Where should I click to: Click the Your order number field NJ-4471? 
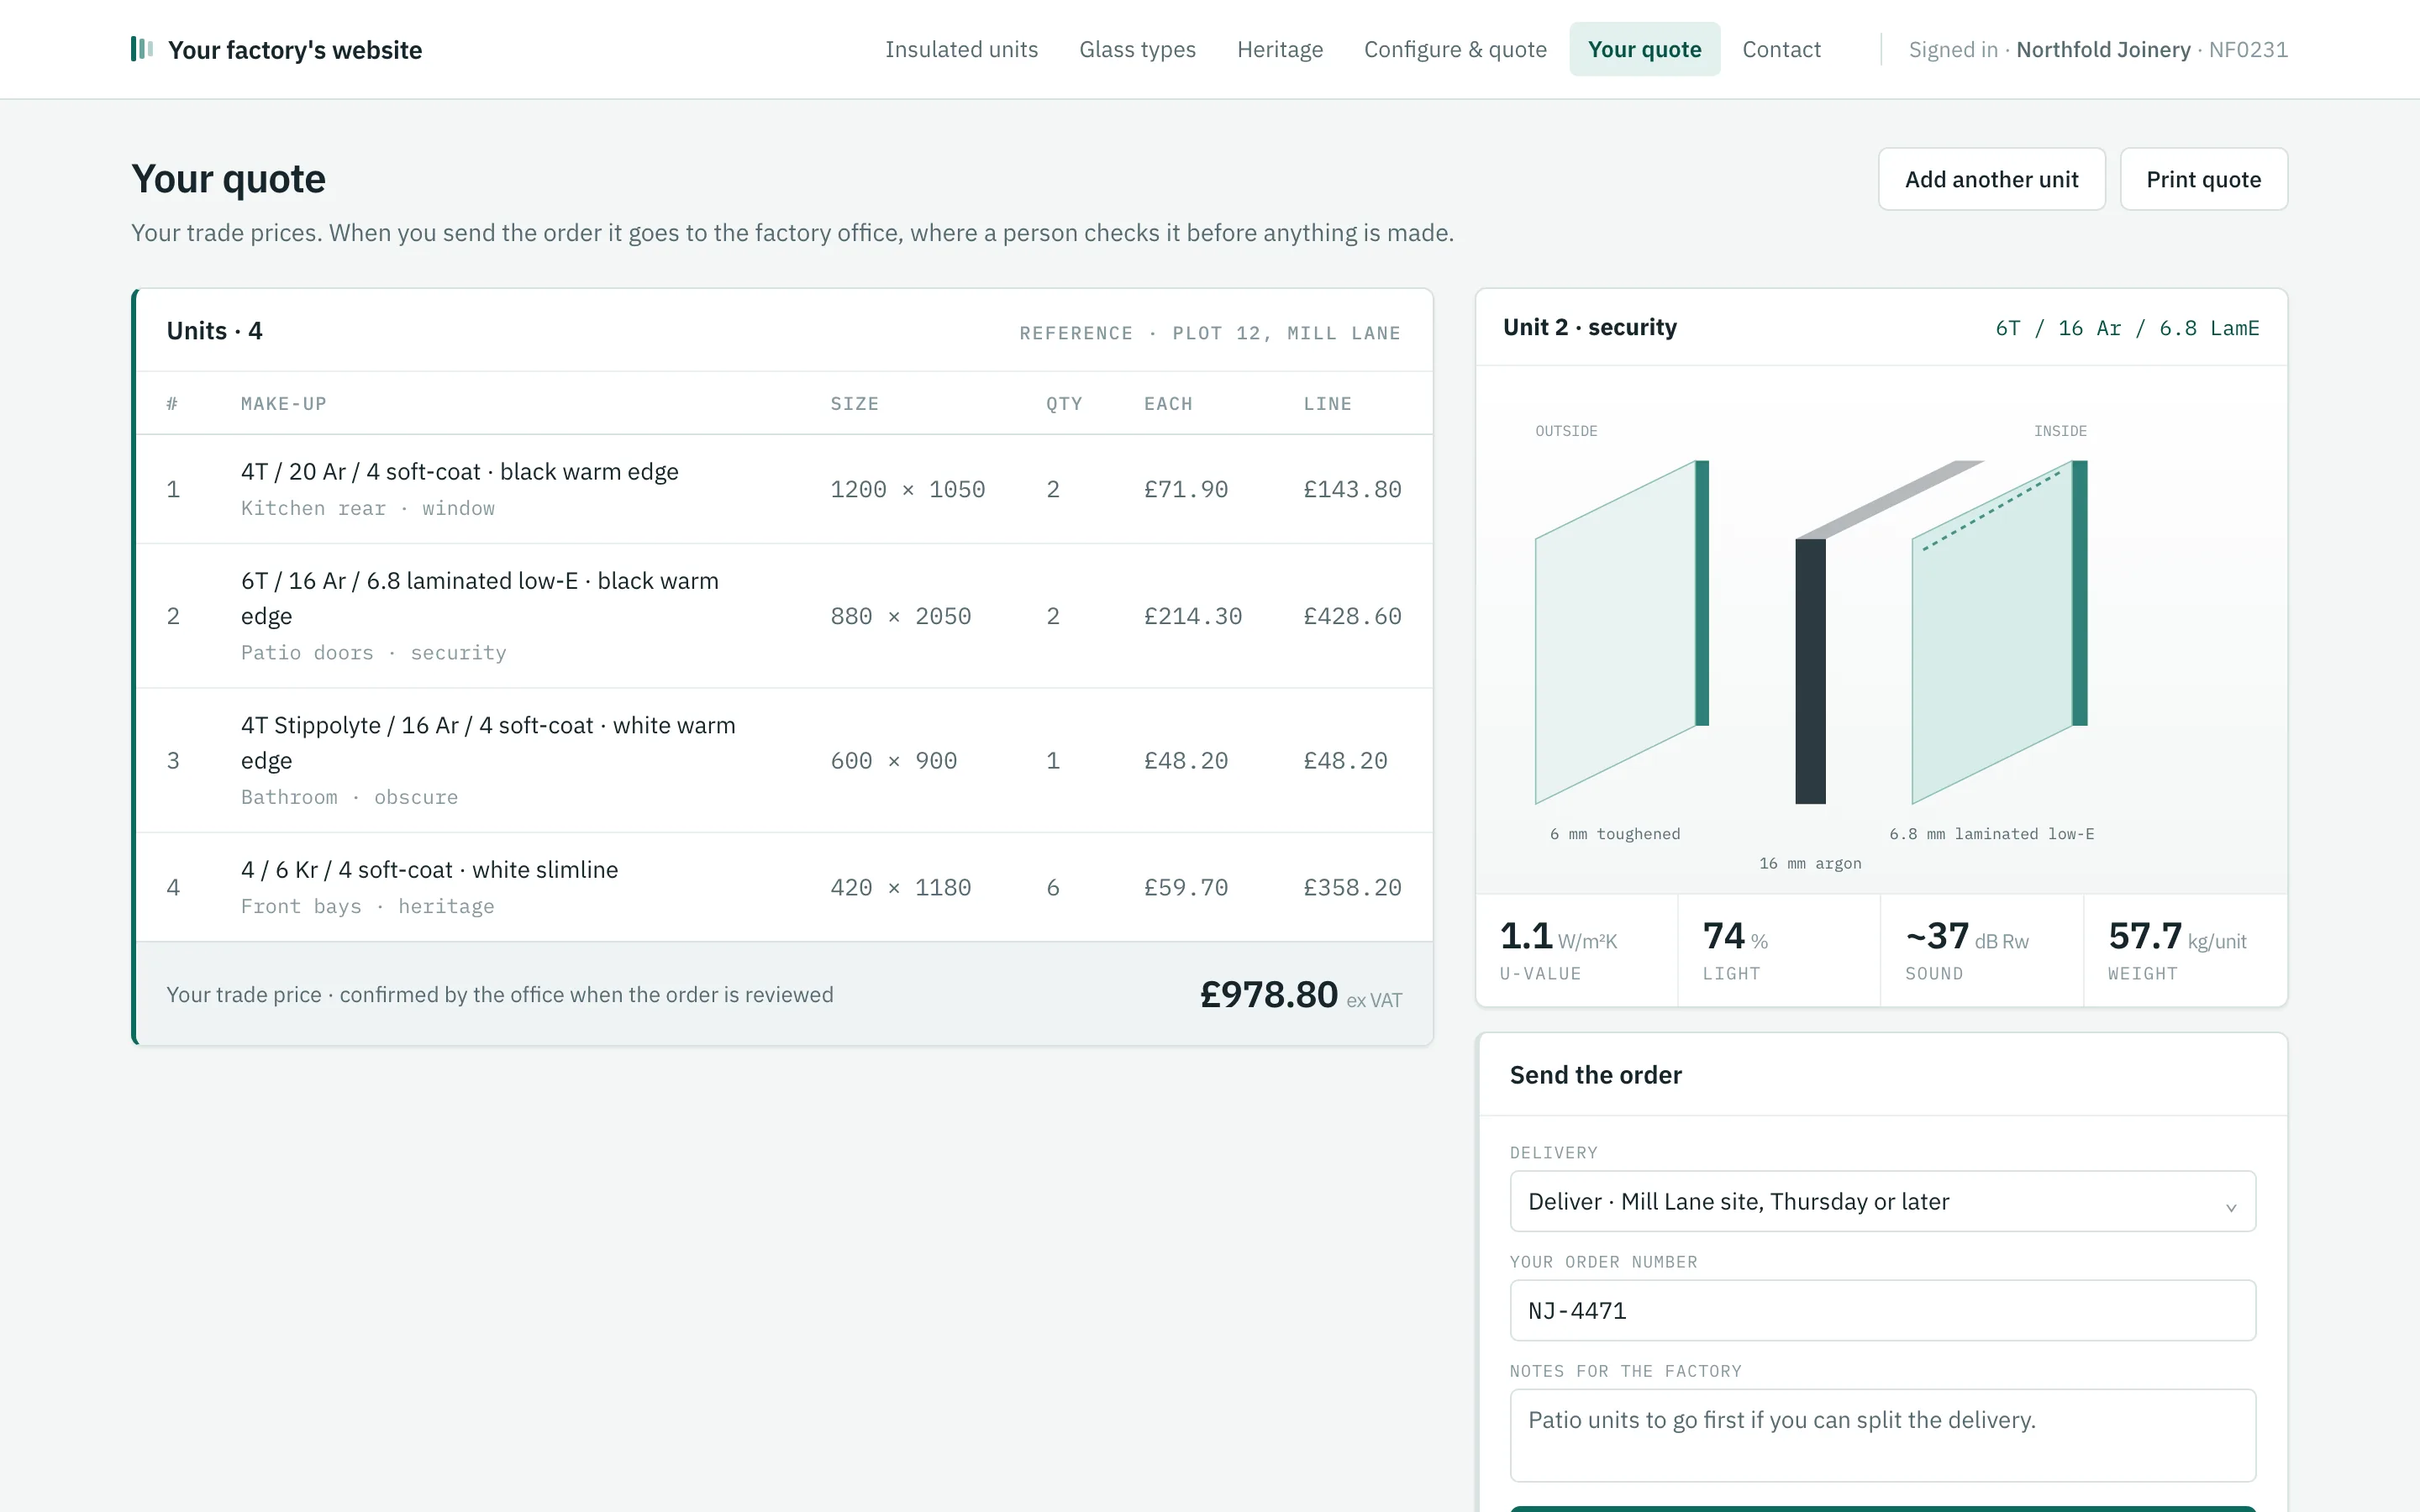pos(1882,1310)
